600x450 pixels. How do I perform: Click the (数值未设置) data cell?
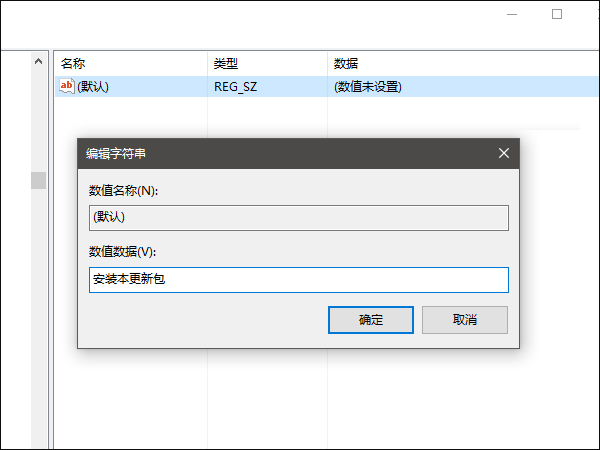(368, 87)
